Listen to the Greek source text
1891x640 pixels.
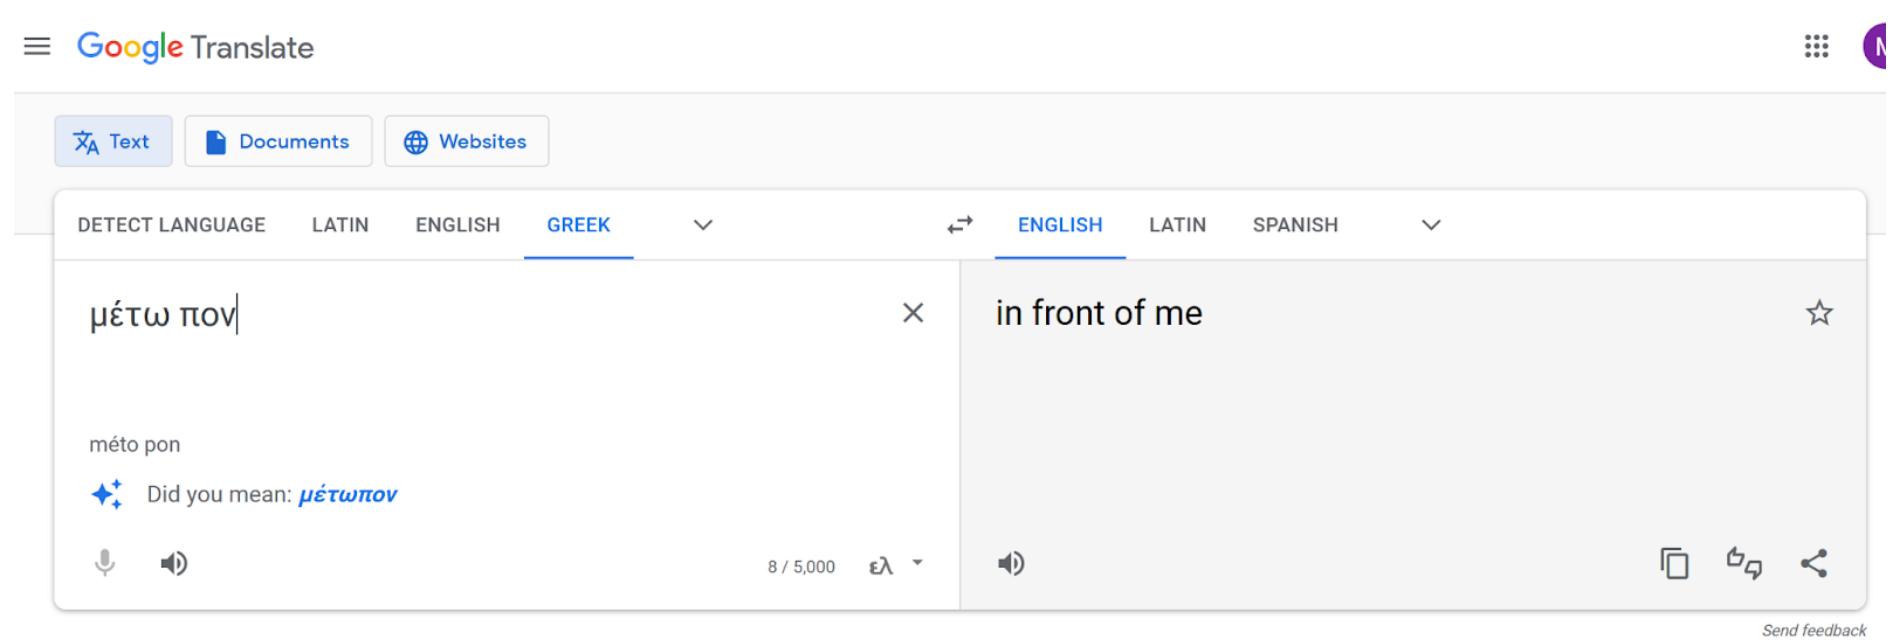point(174,564)
